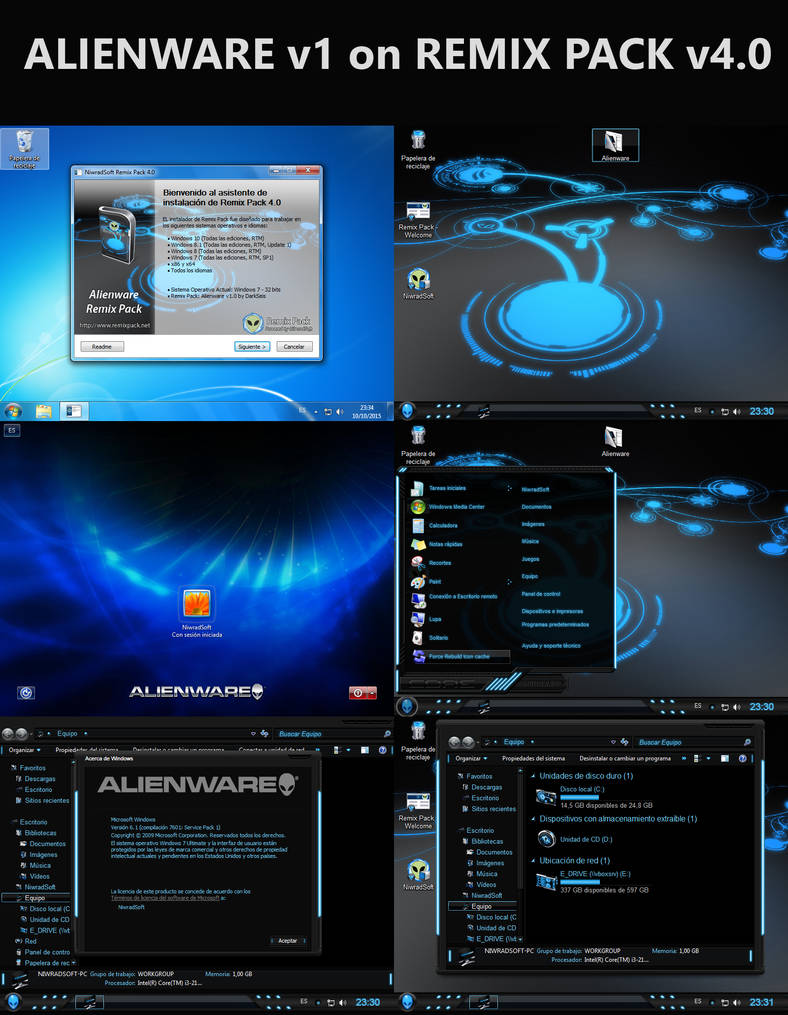This screenshot has width=788, height=1015.
Task: Click Cancelar in the Remix Pack installer
Action: [x=294, y=346]
